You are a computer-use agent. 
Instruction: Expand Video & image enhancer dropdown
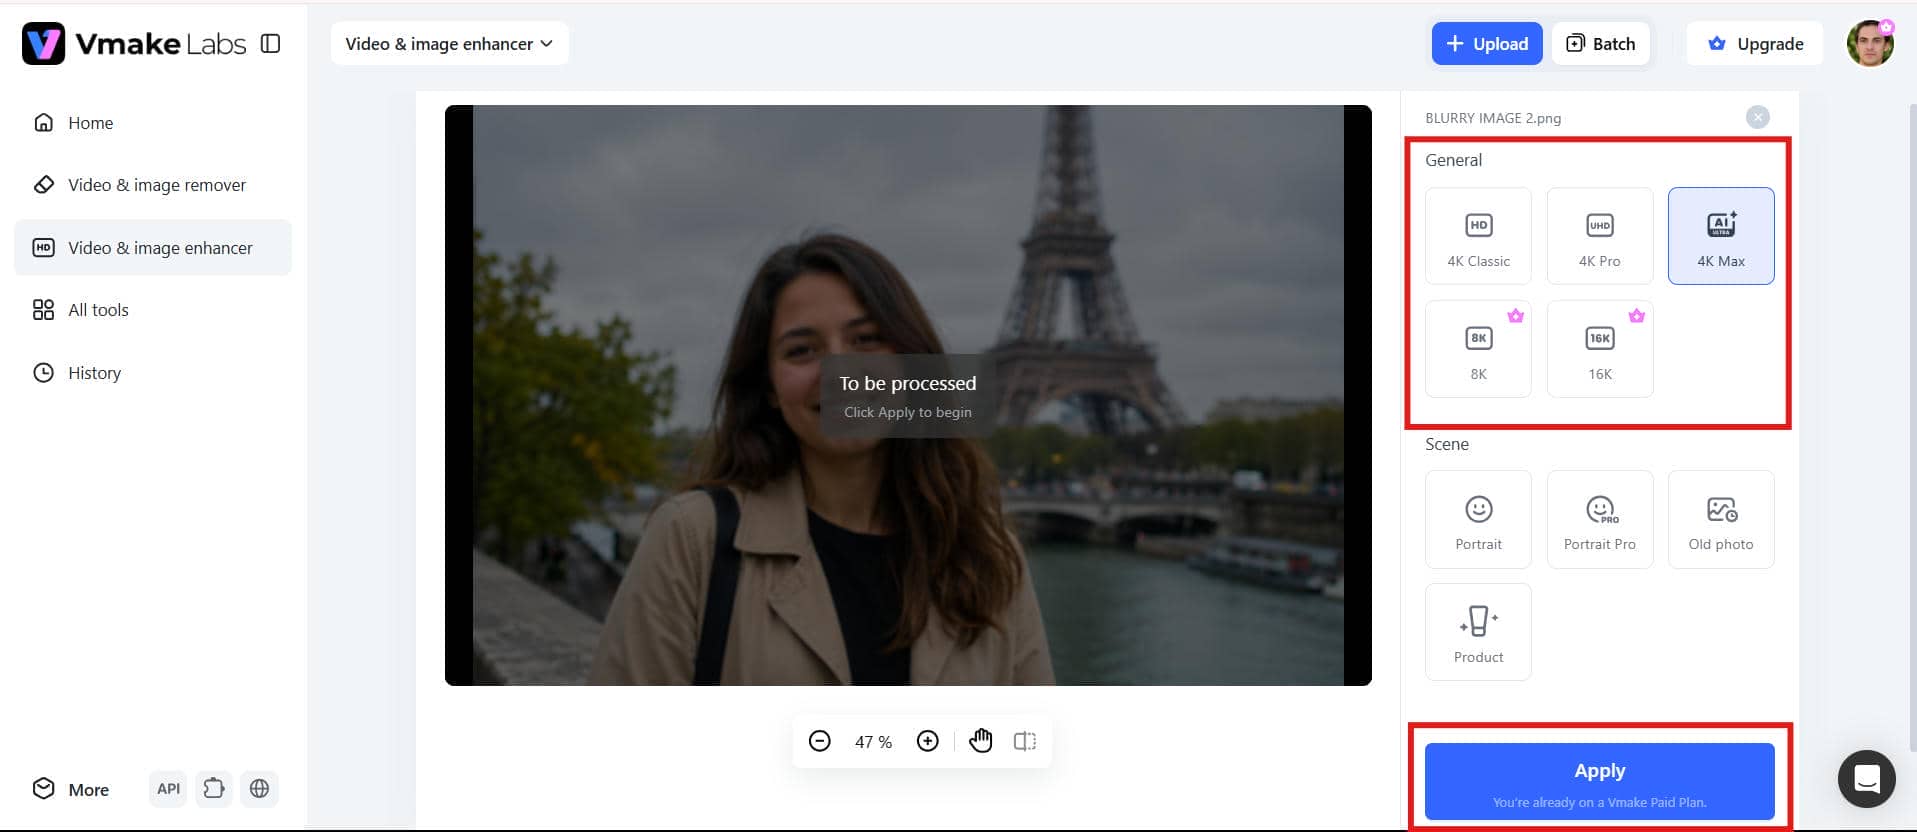click(449, 44)
